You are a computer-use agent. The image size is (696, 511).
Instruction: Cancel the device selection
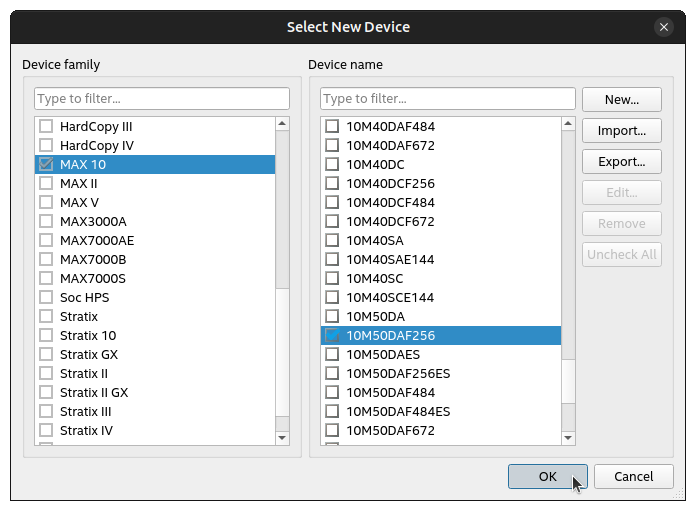[633, 477]
